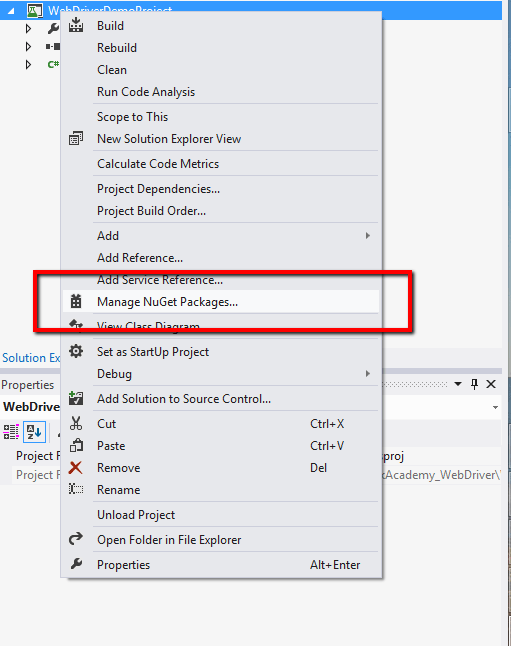
Task: Switch to the Solution Explorer tab
Action: click(31, 358)
